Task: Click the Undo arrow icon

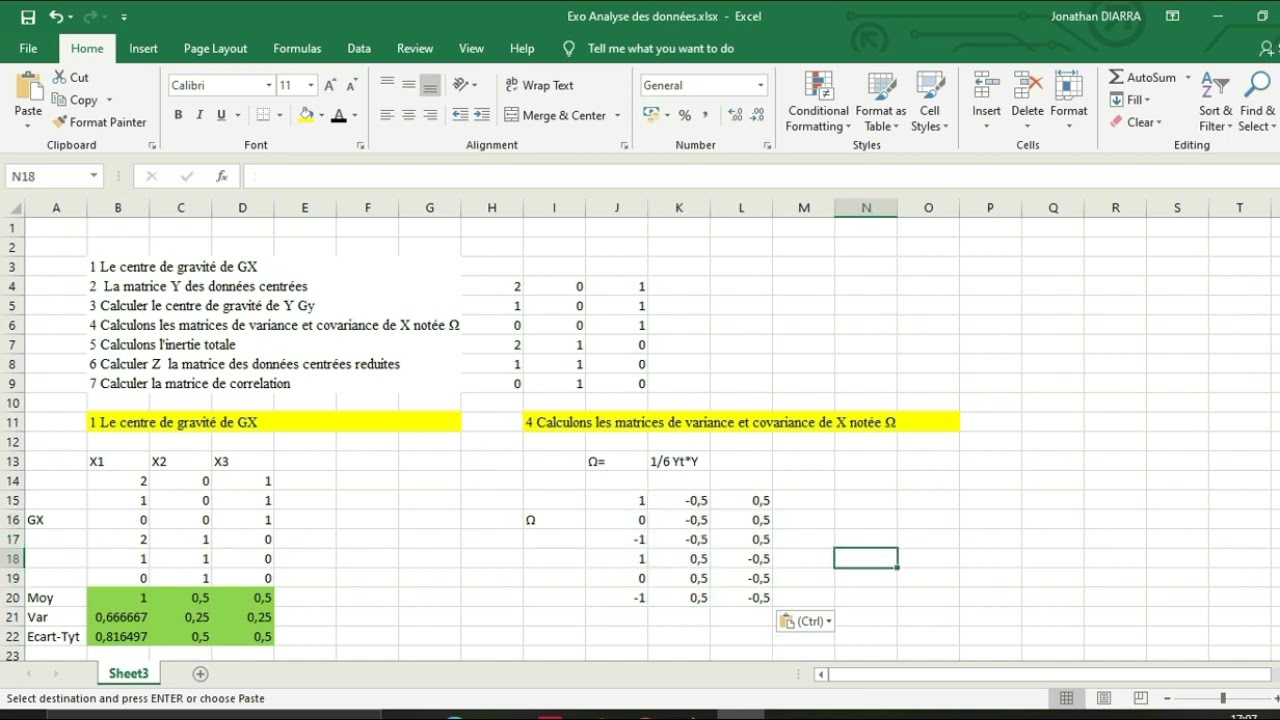Action: pos(56,17)
